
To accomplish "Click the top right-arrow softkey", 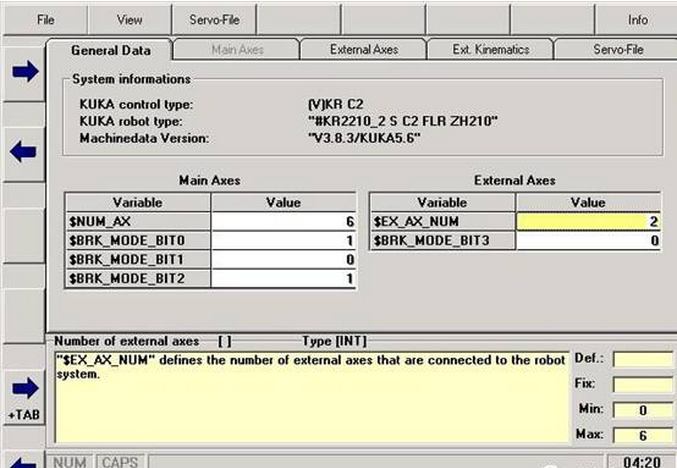I will coord(25,71).
